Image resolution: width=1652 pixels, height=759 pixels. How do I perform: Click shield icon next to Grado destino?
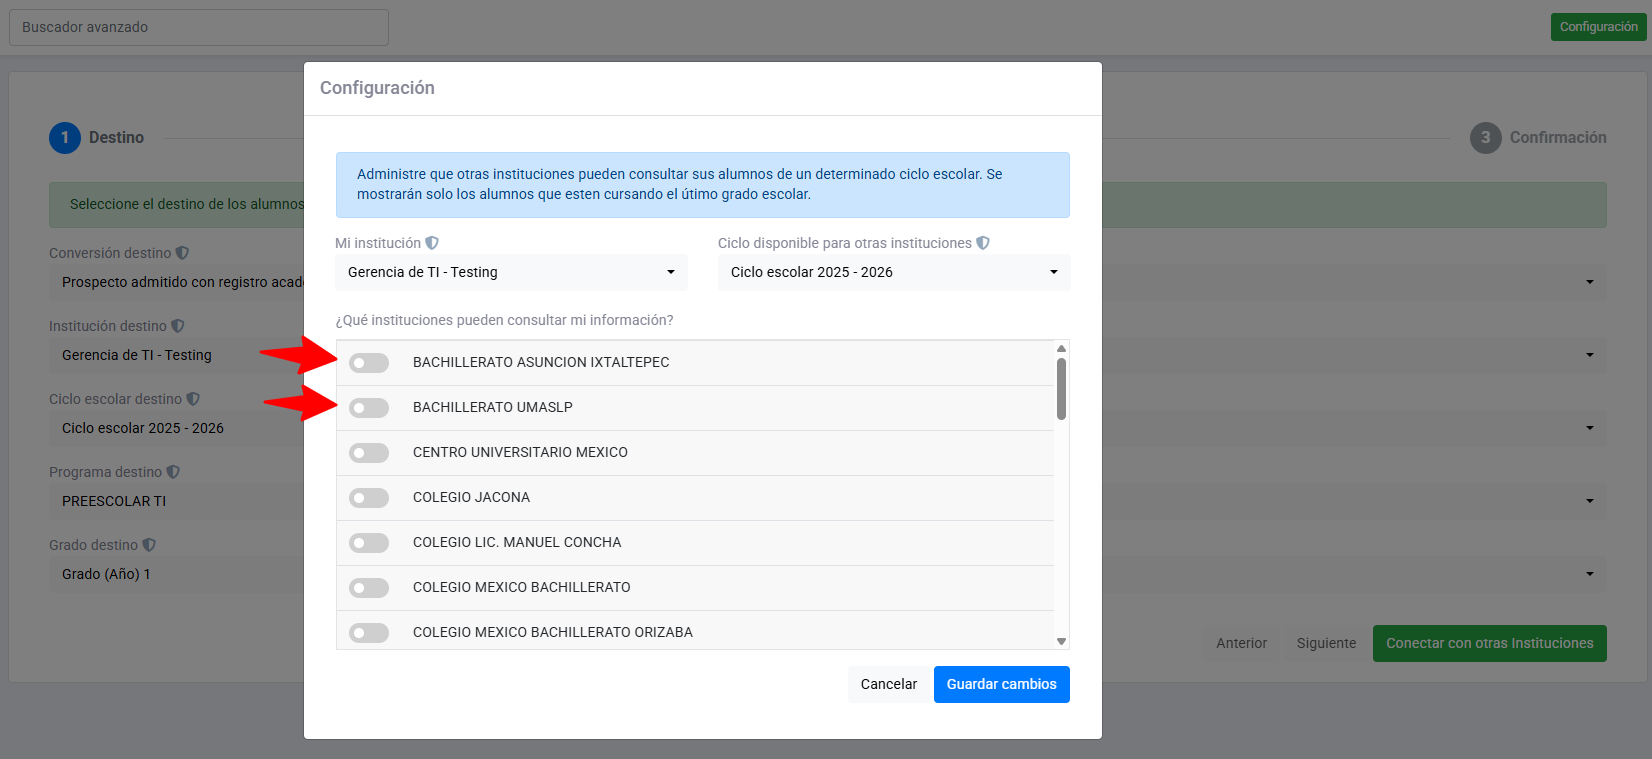tap(149, 545)
